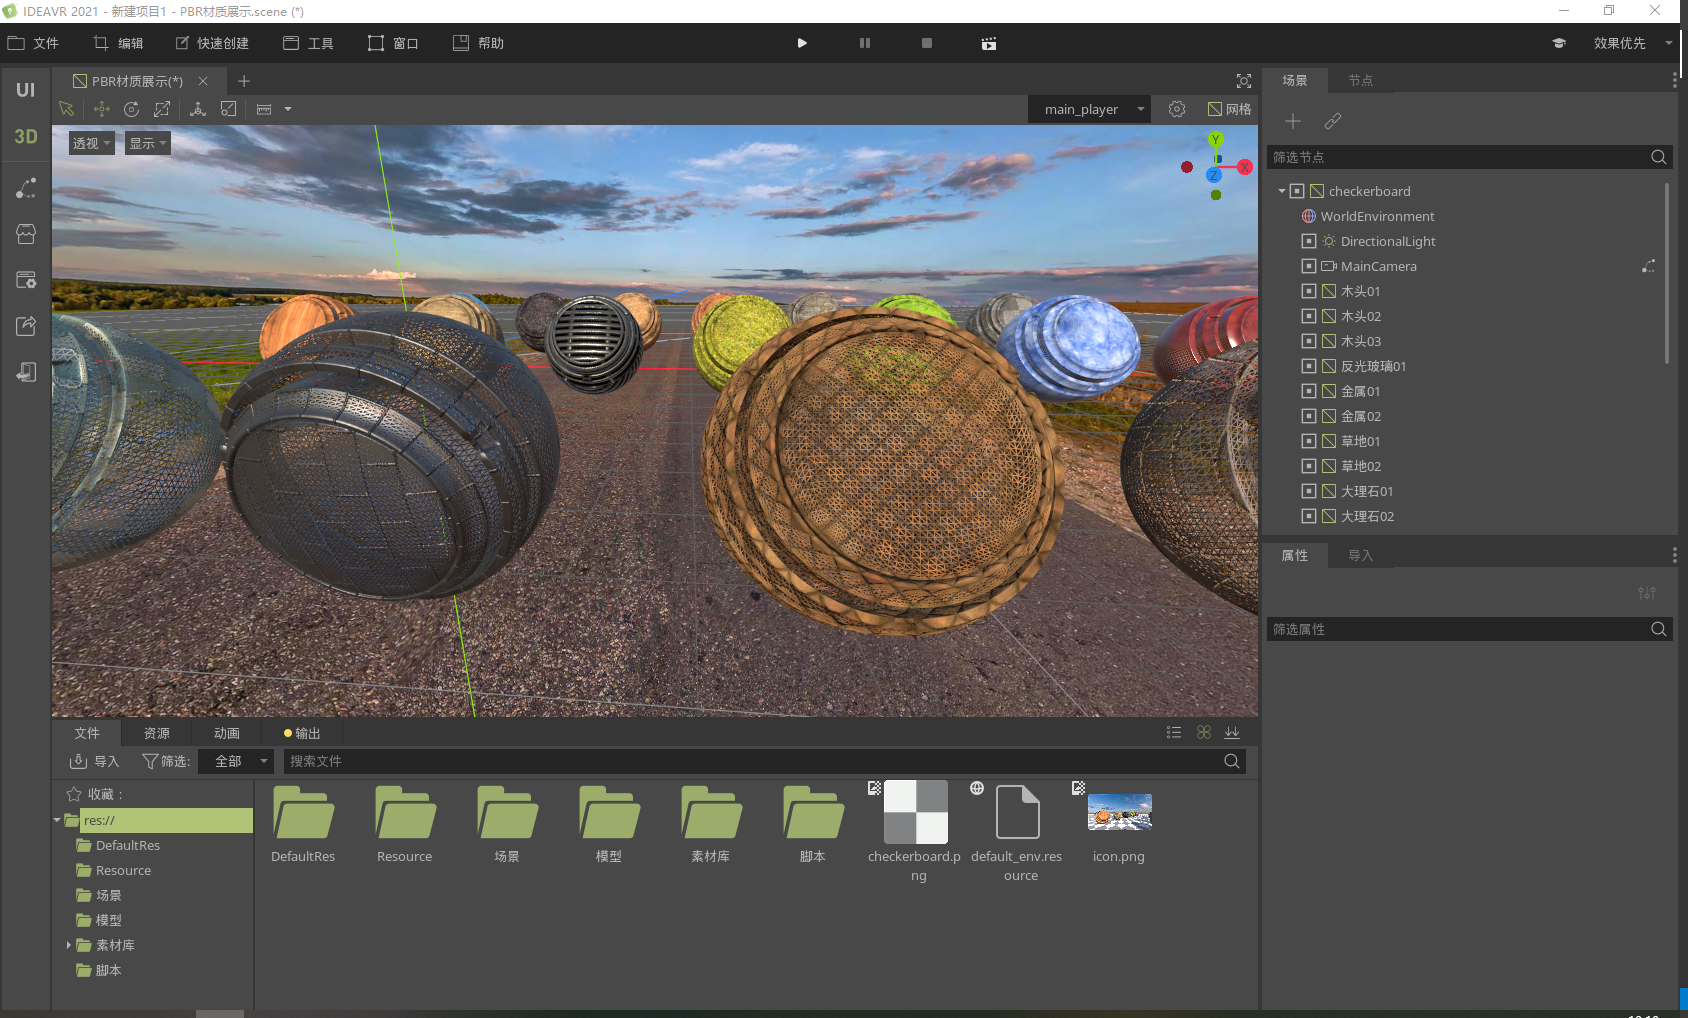Image resolution: width=1688 pixels, height=1018 pixels.
Task: Activate the move tool in viewport toolbar
Action: click(101, 109)
